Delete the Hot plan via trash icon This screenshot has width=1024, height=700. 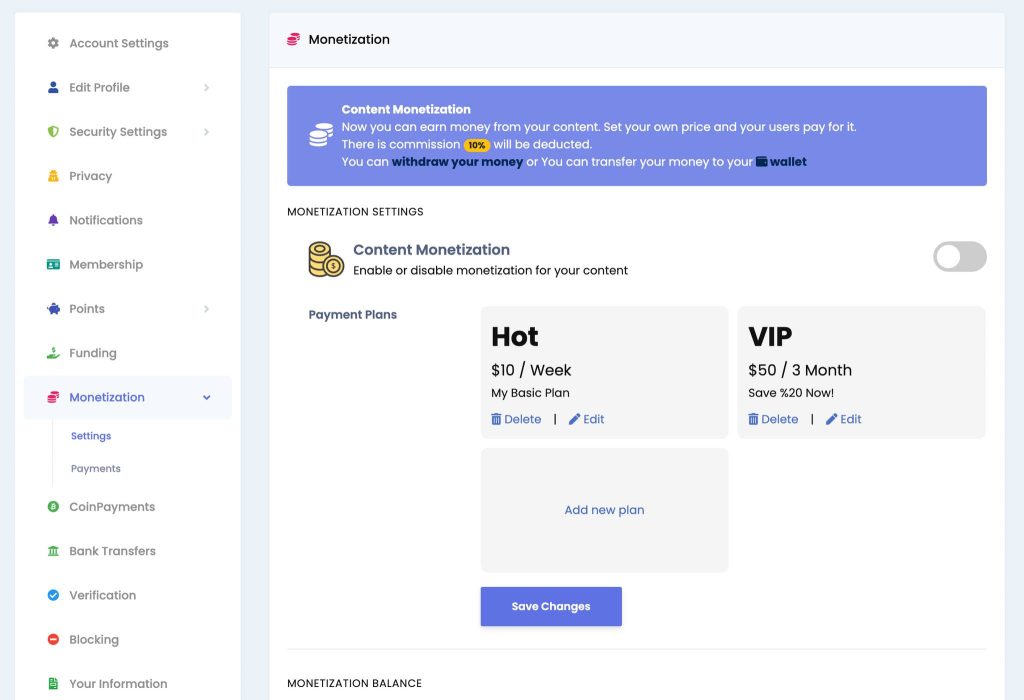496,419
